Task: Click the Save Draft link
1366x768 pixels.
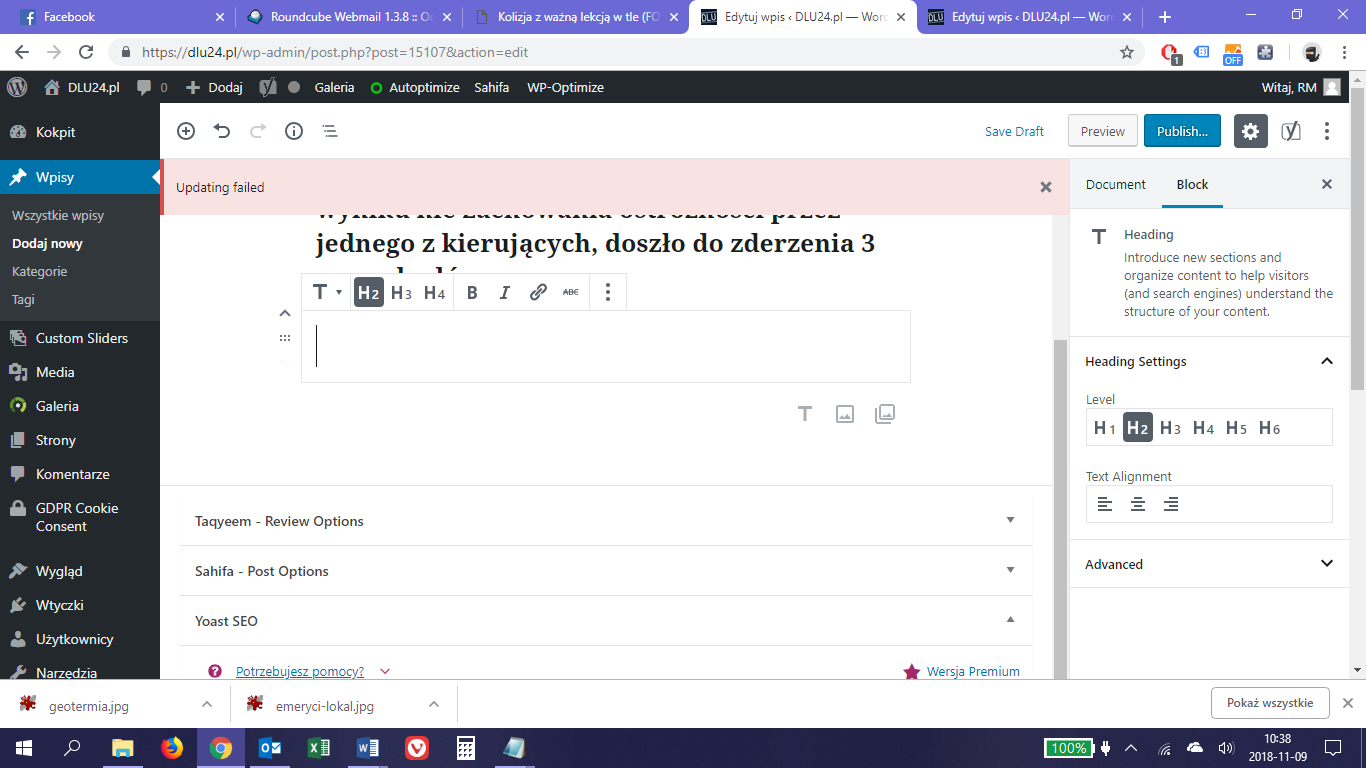Action: coord(1014,131)
